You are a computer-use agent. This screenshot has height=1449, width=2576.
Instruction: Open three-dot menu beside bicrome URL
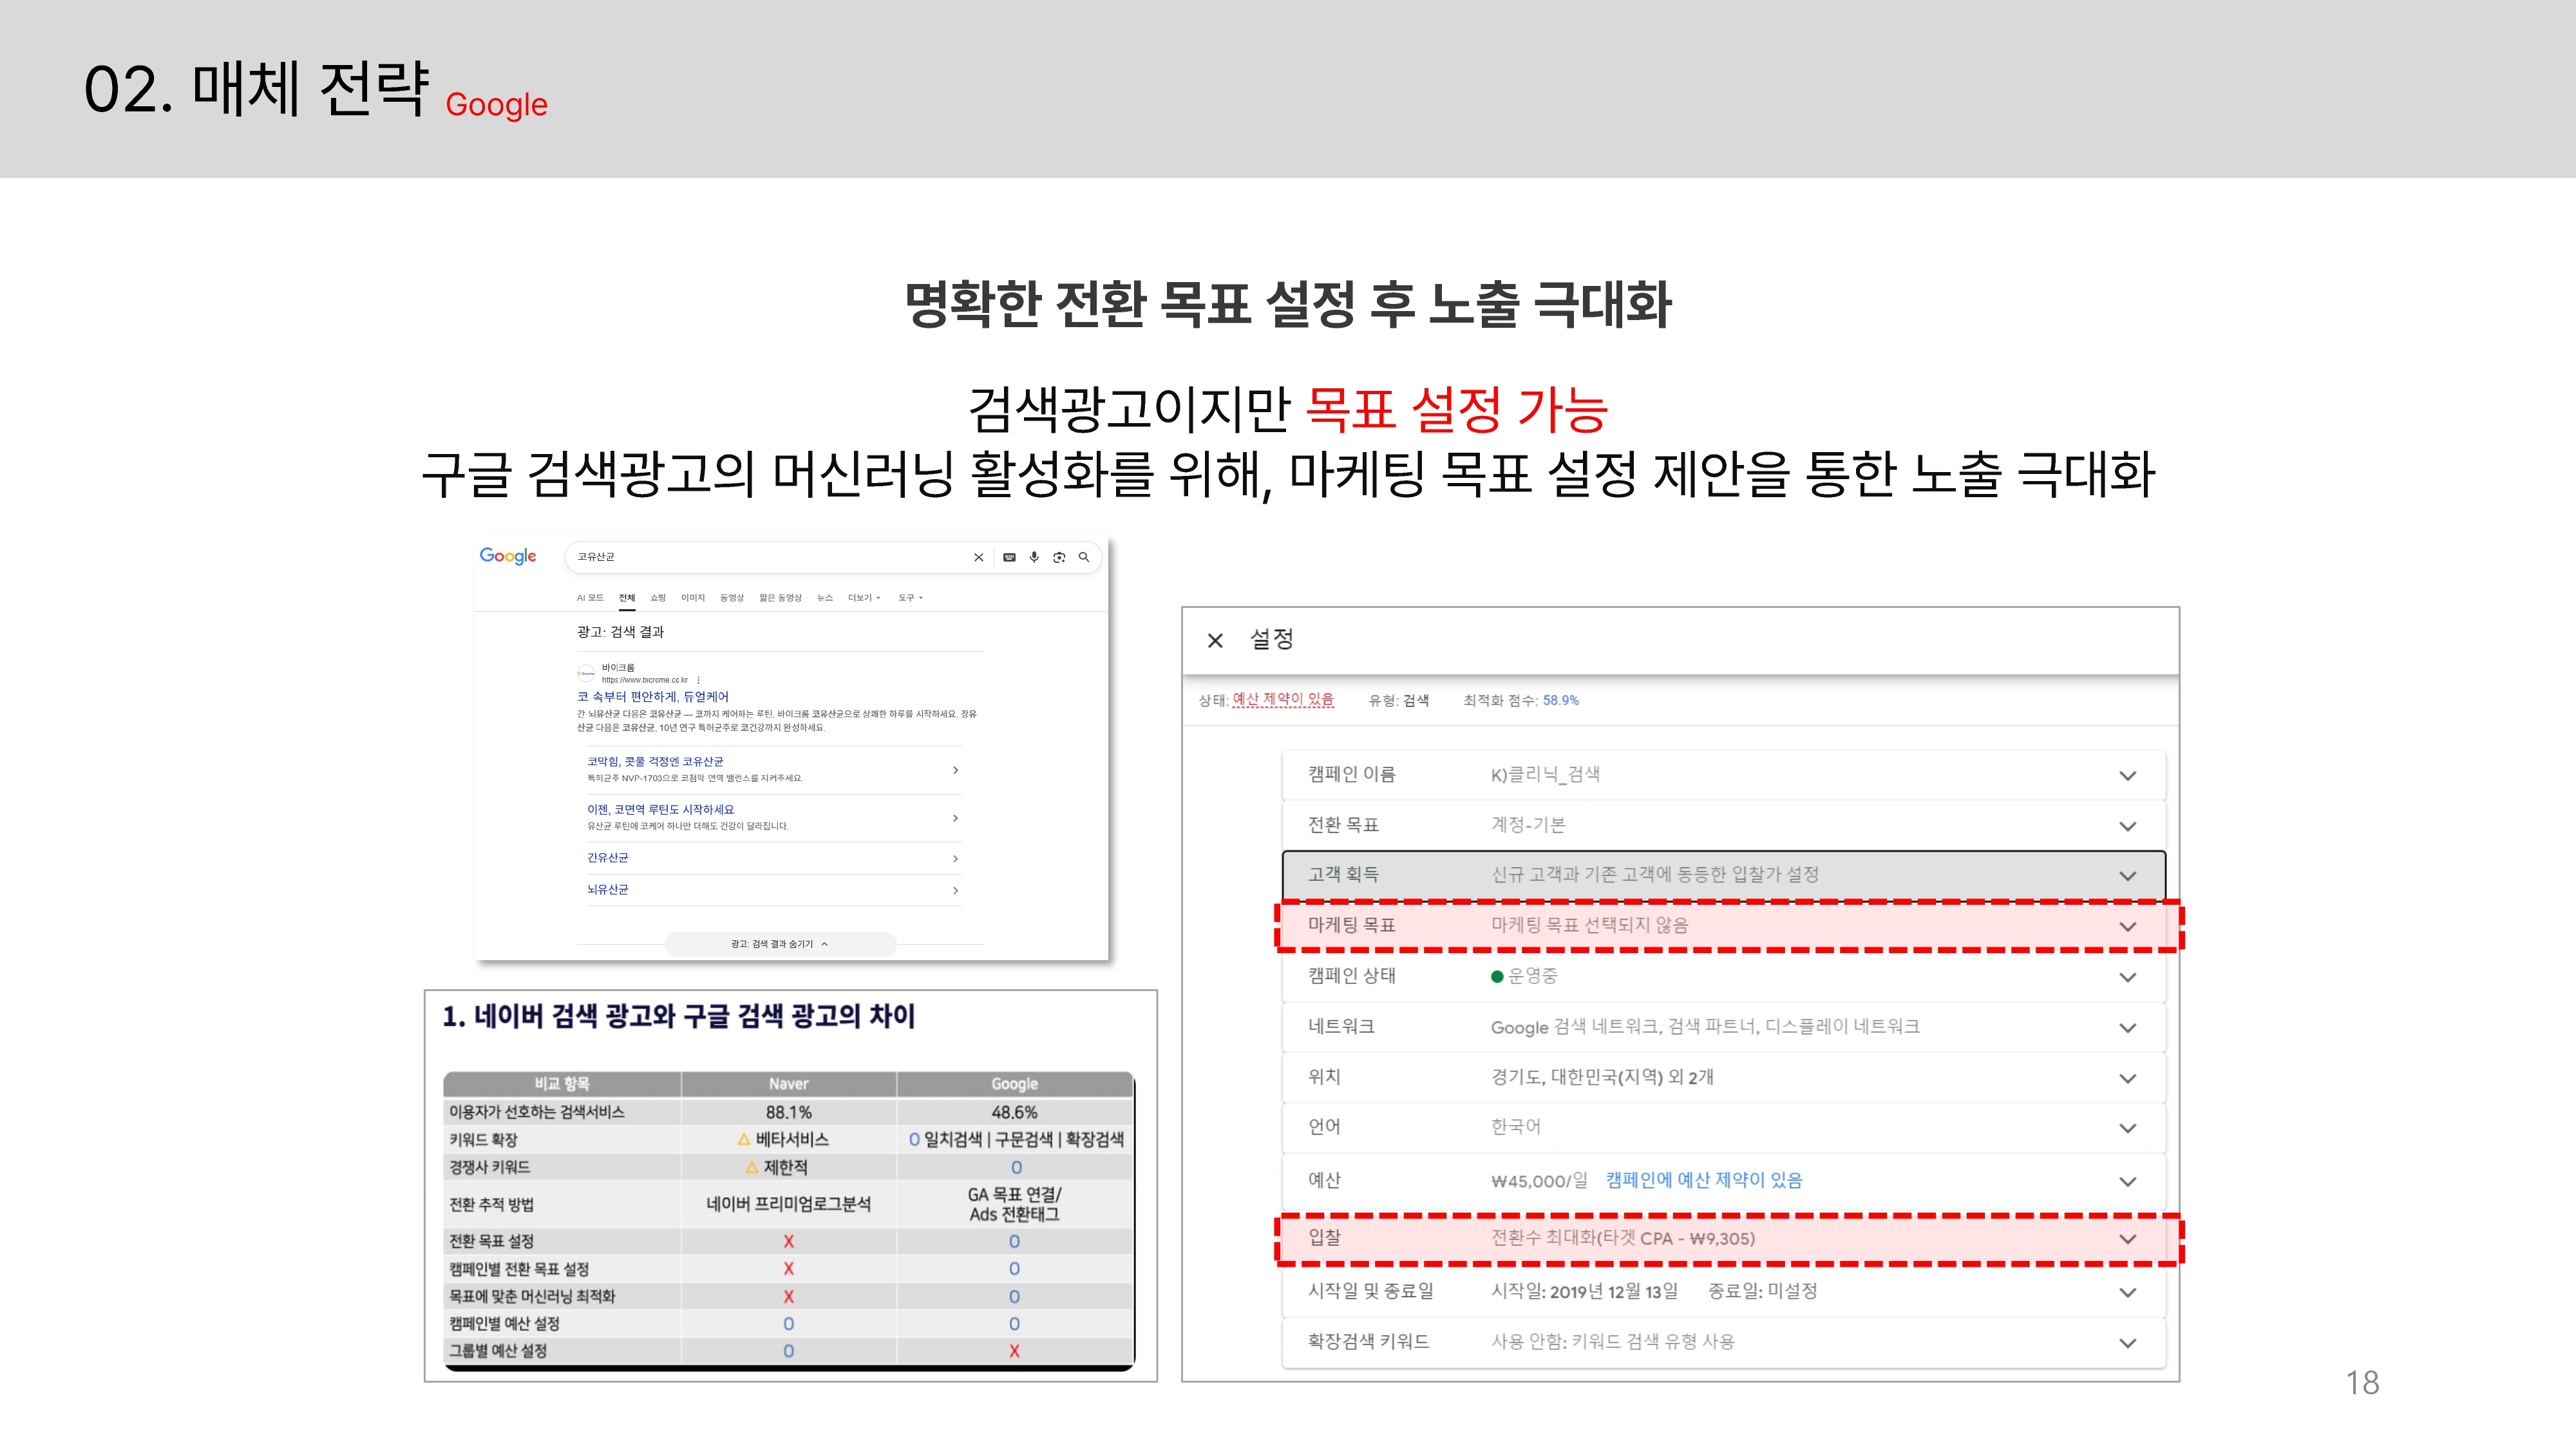[698, 680]
